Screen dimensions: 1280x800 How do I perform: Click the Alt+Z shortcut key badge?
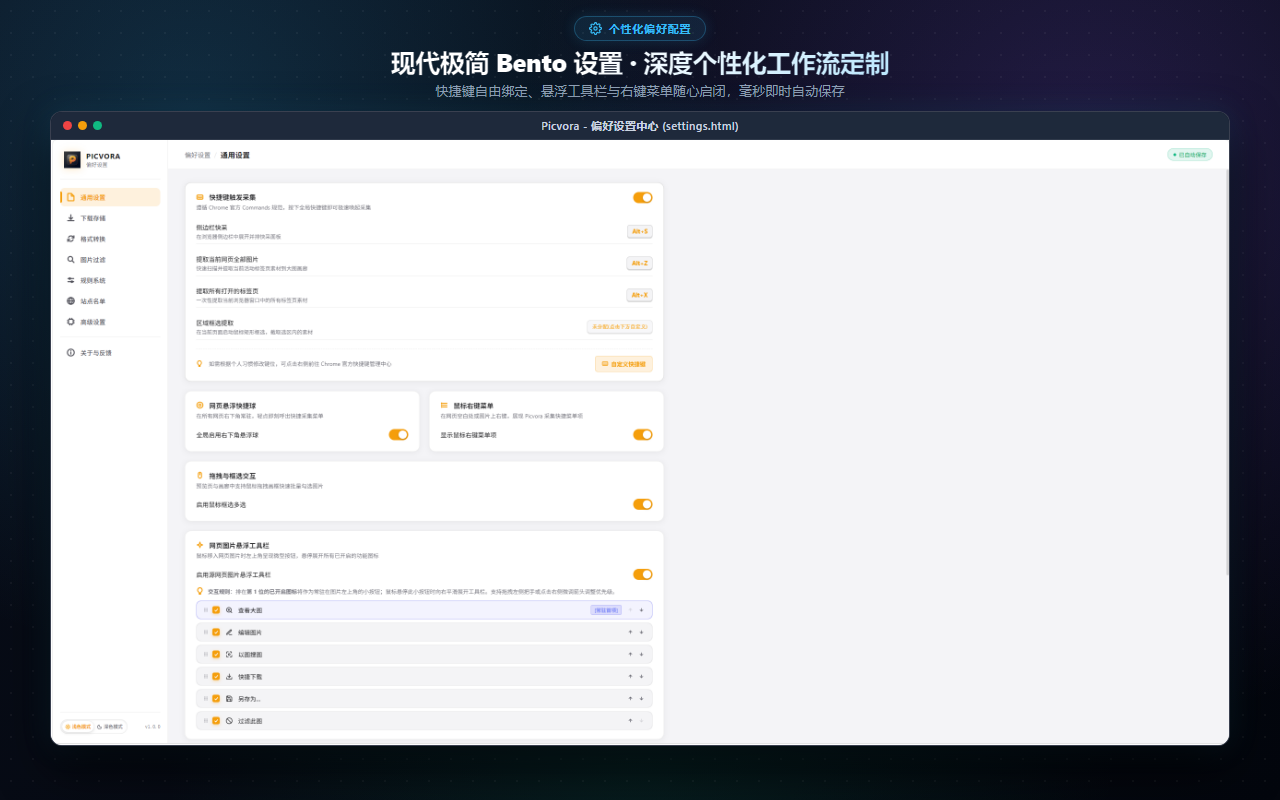pyautogui.click(x=640, y=263)
